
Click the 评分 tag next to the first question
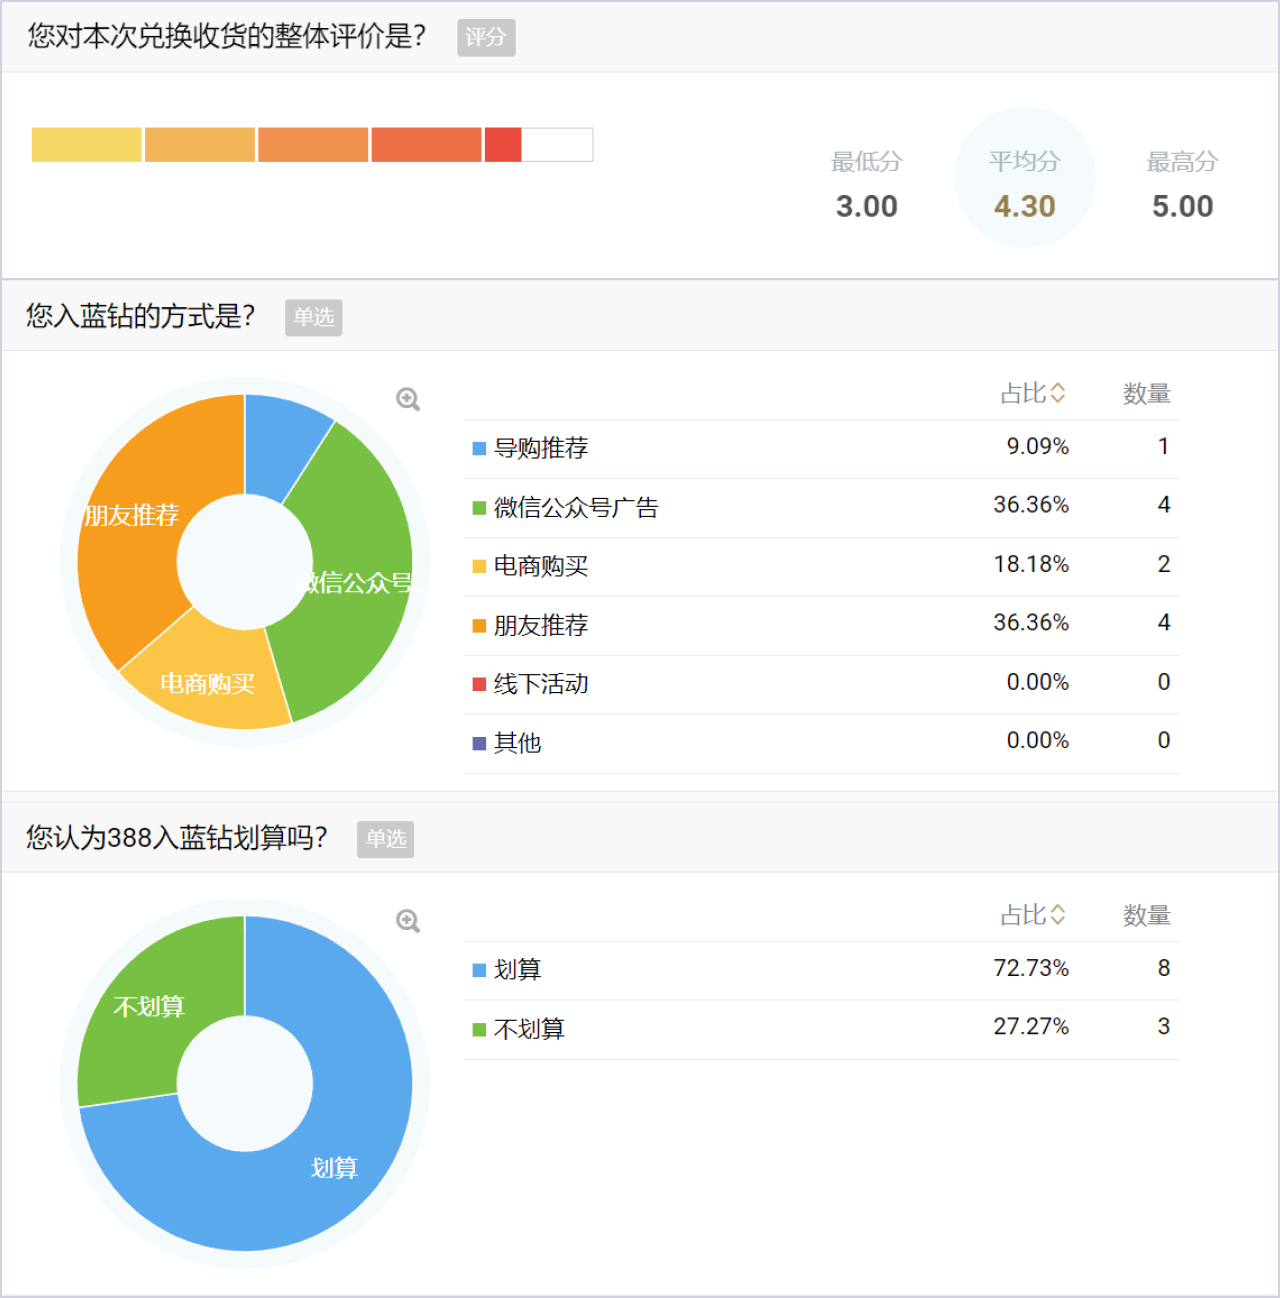[486, 38]
